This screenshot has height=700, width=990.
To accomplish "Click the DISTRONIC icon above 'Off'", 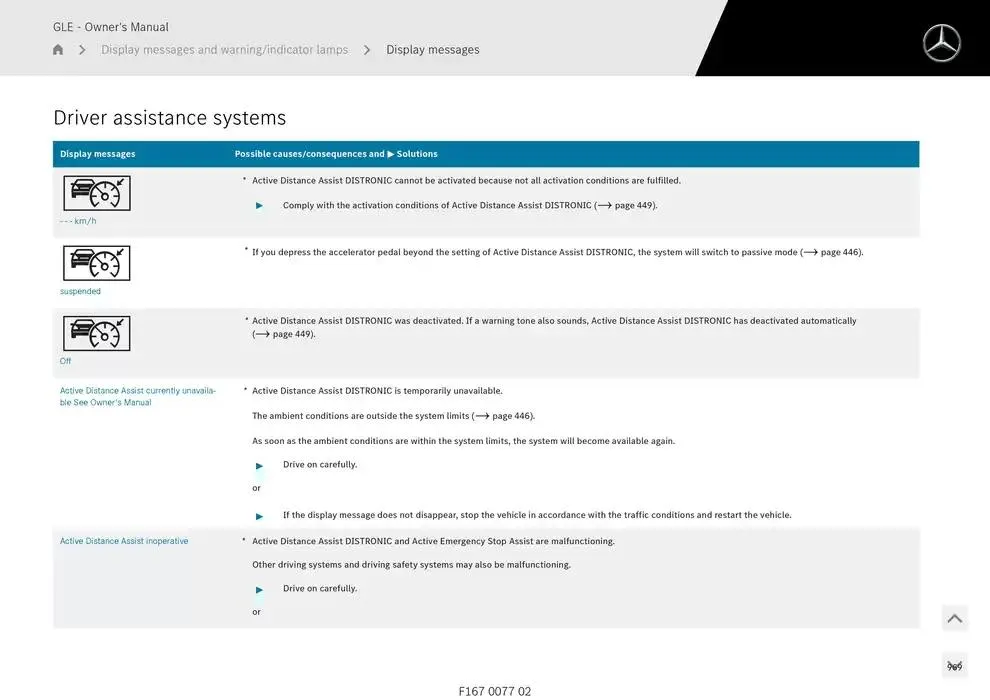I will (97, 333).
